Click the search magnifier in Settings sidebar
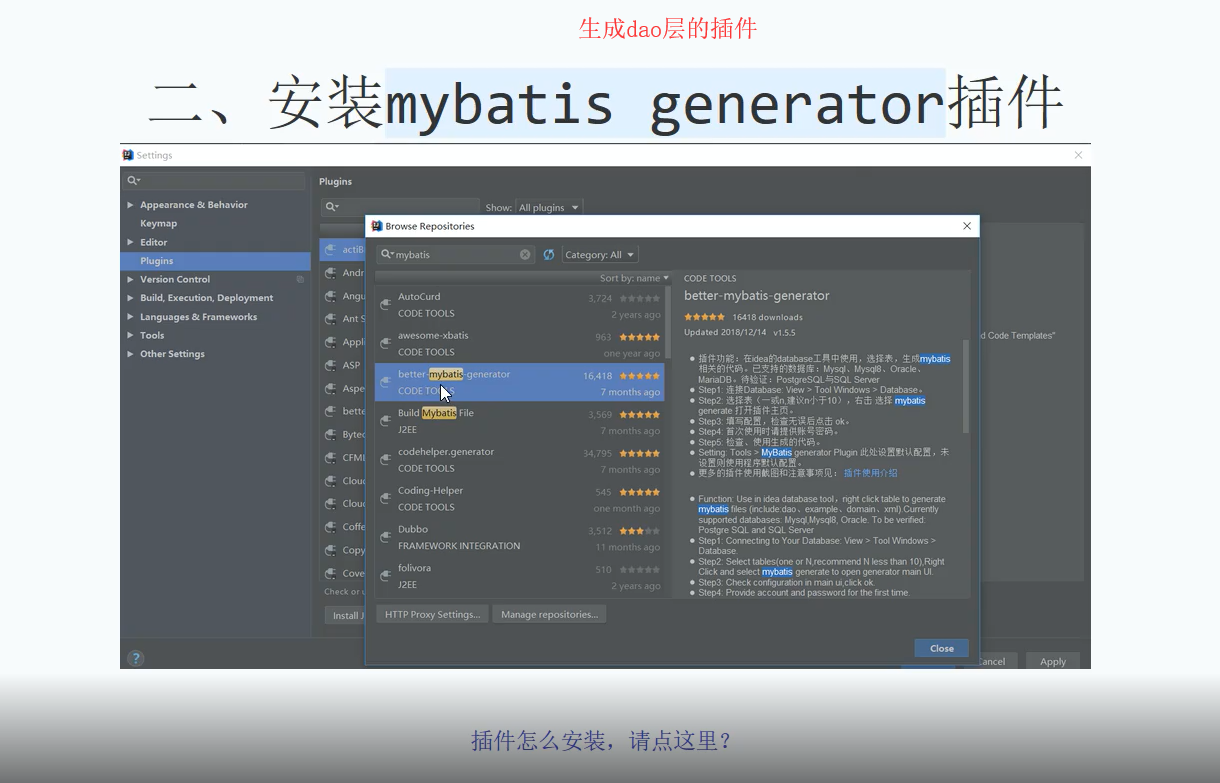The width and height of the screenshot is (1220, 783). tap(133, 181)
